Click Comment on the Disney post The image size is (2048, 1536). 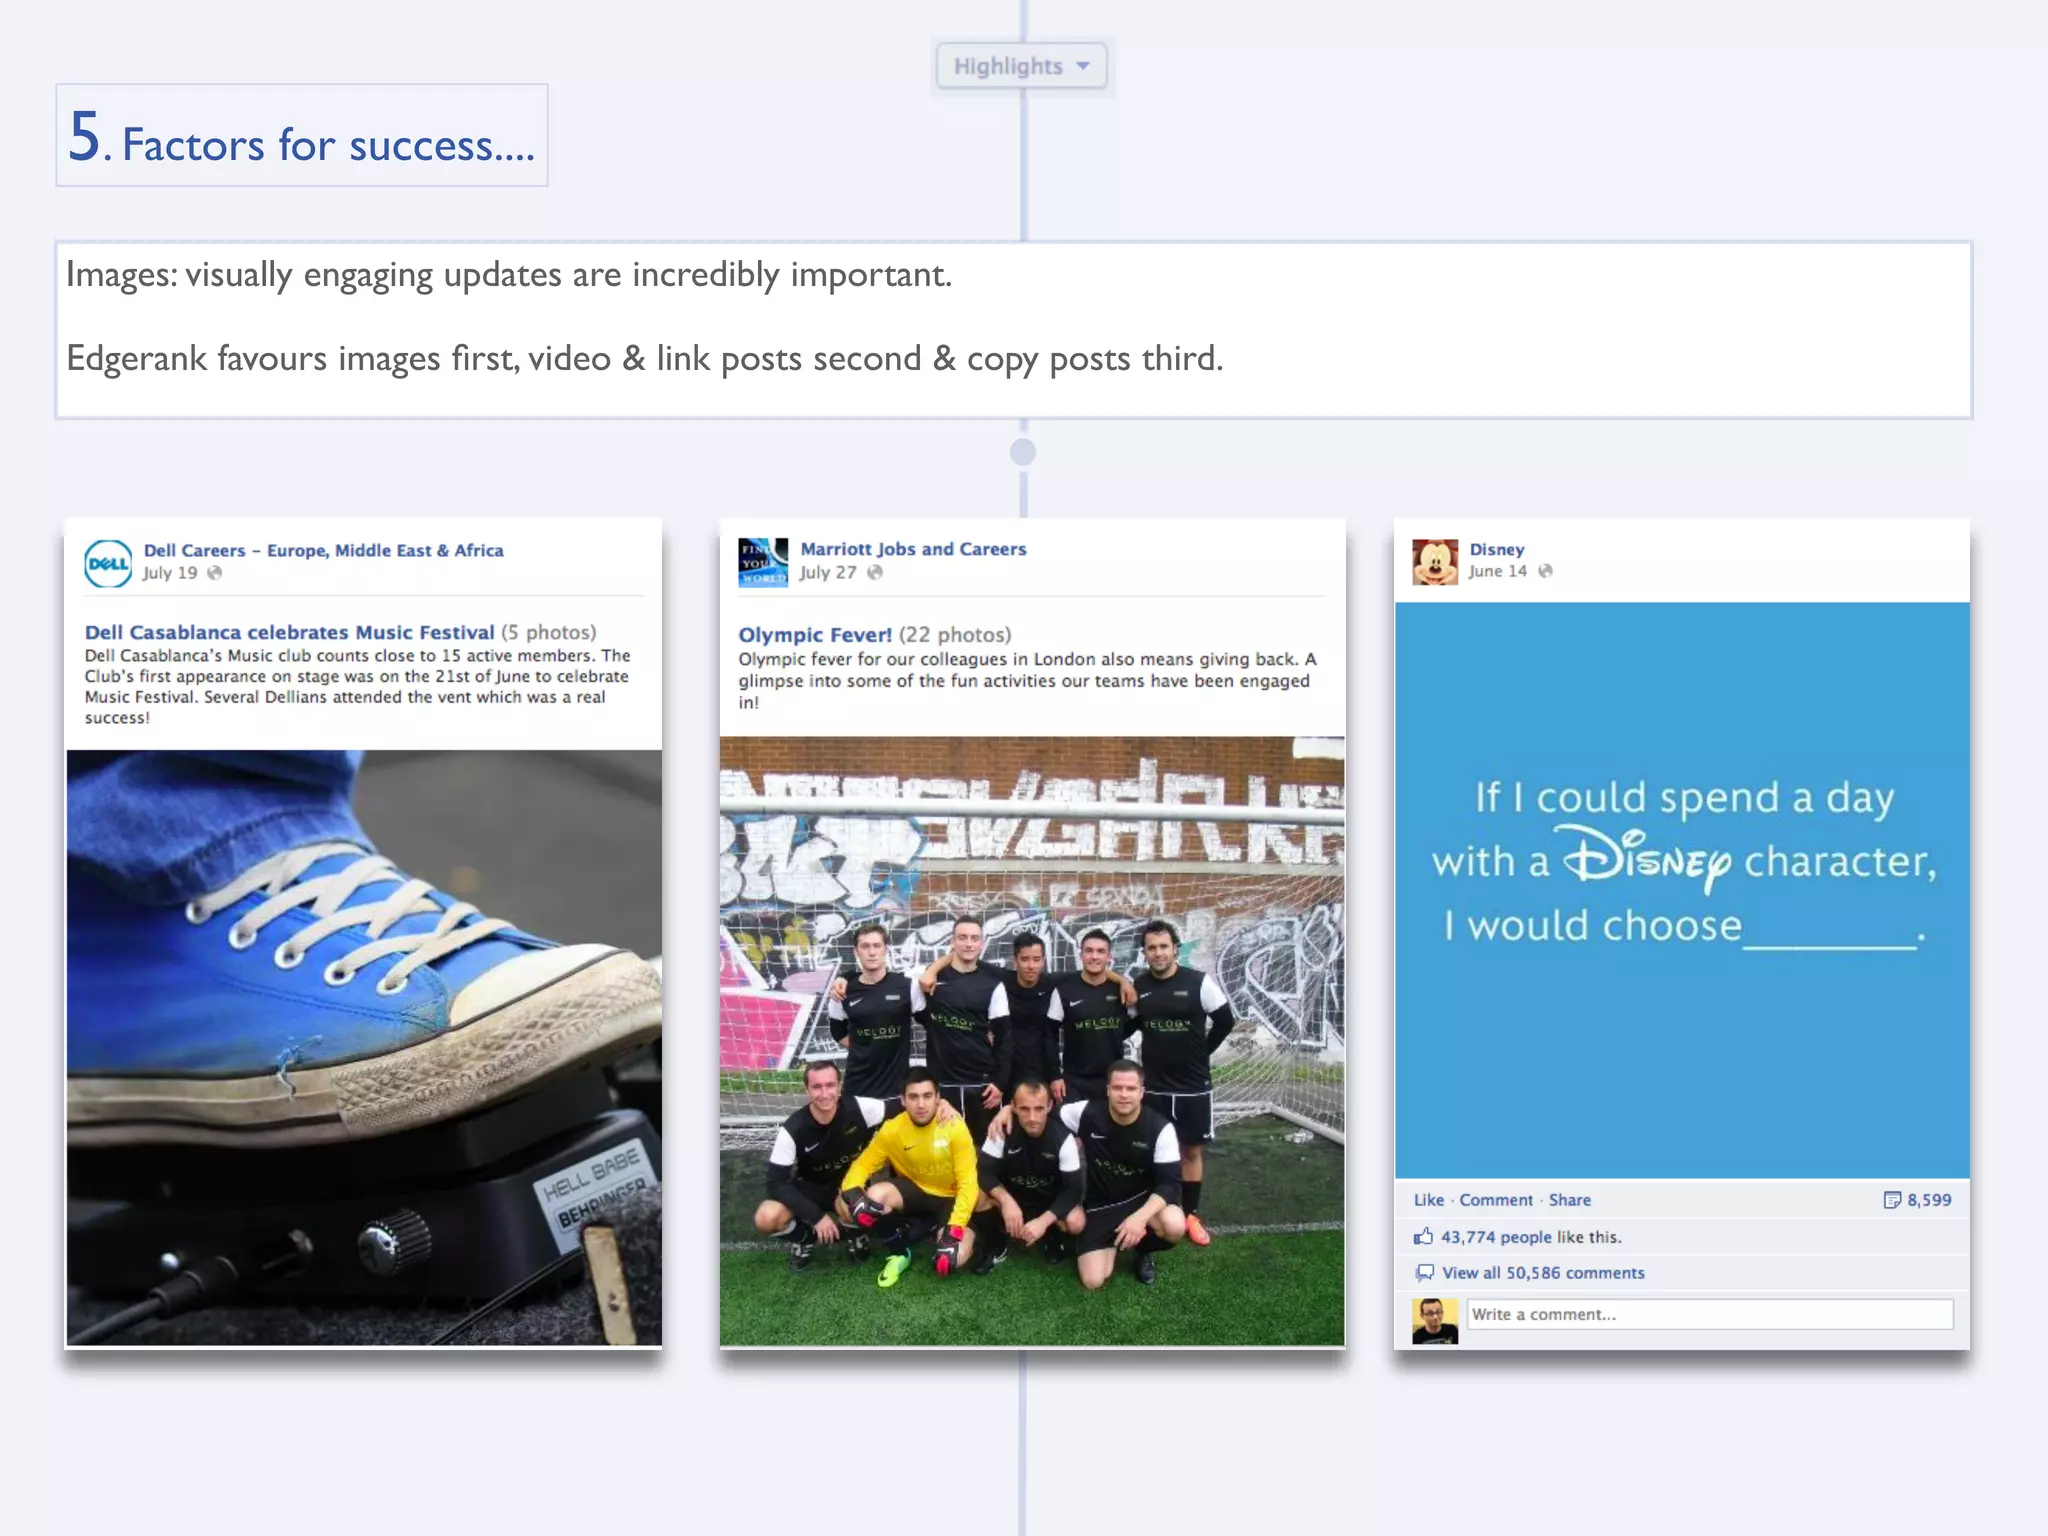point(1496,1200)
